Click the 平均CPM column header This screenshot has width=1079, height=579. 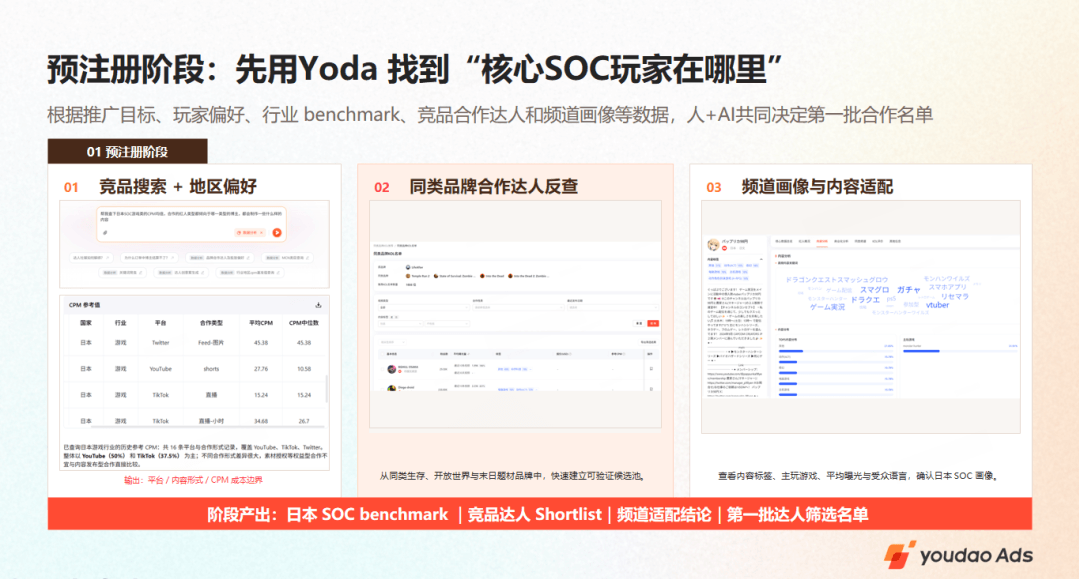tap(261, 323)
